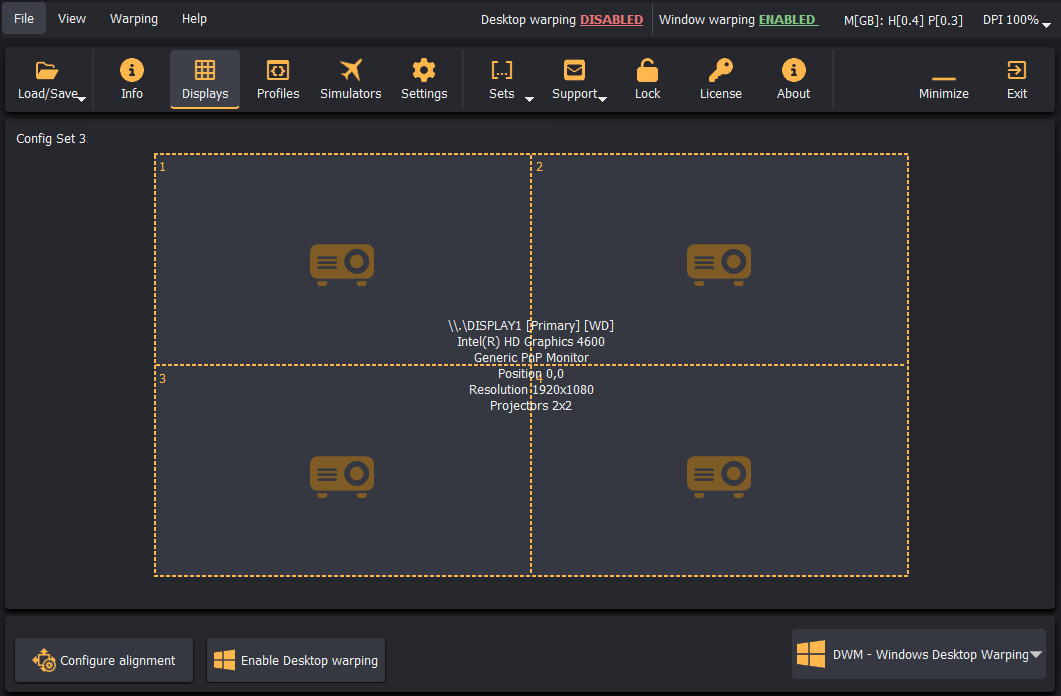1061x696 pixels.
Task: Click the Lock padlock icon
Action: [x=647, y=70]
